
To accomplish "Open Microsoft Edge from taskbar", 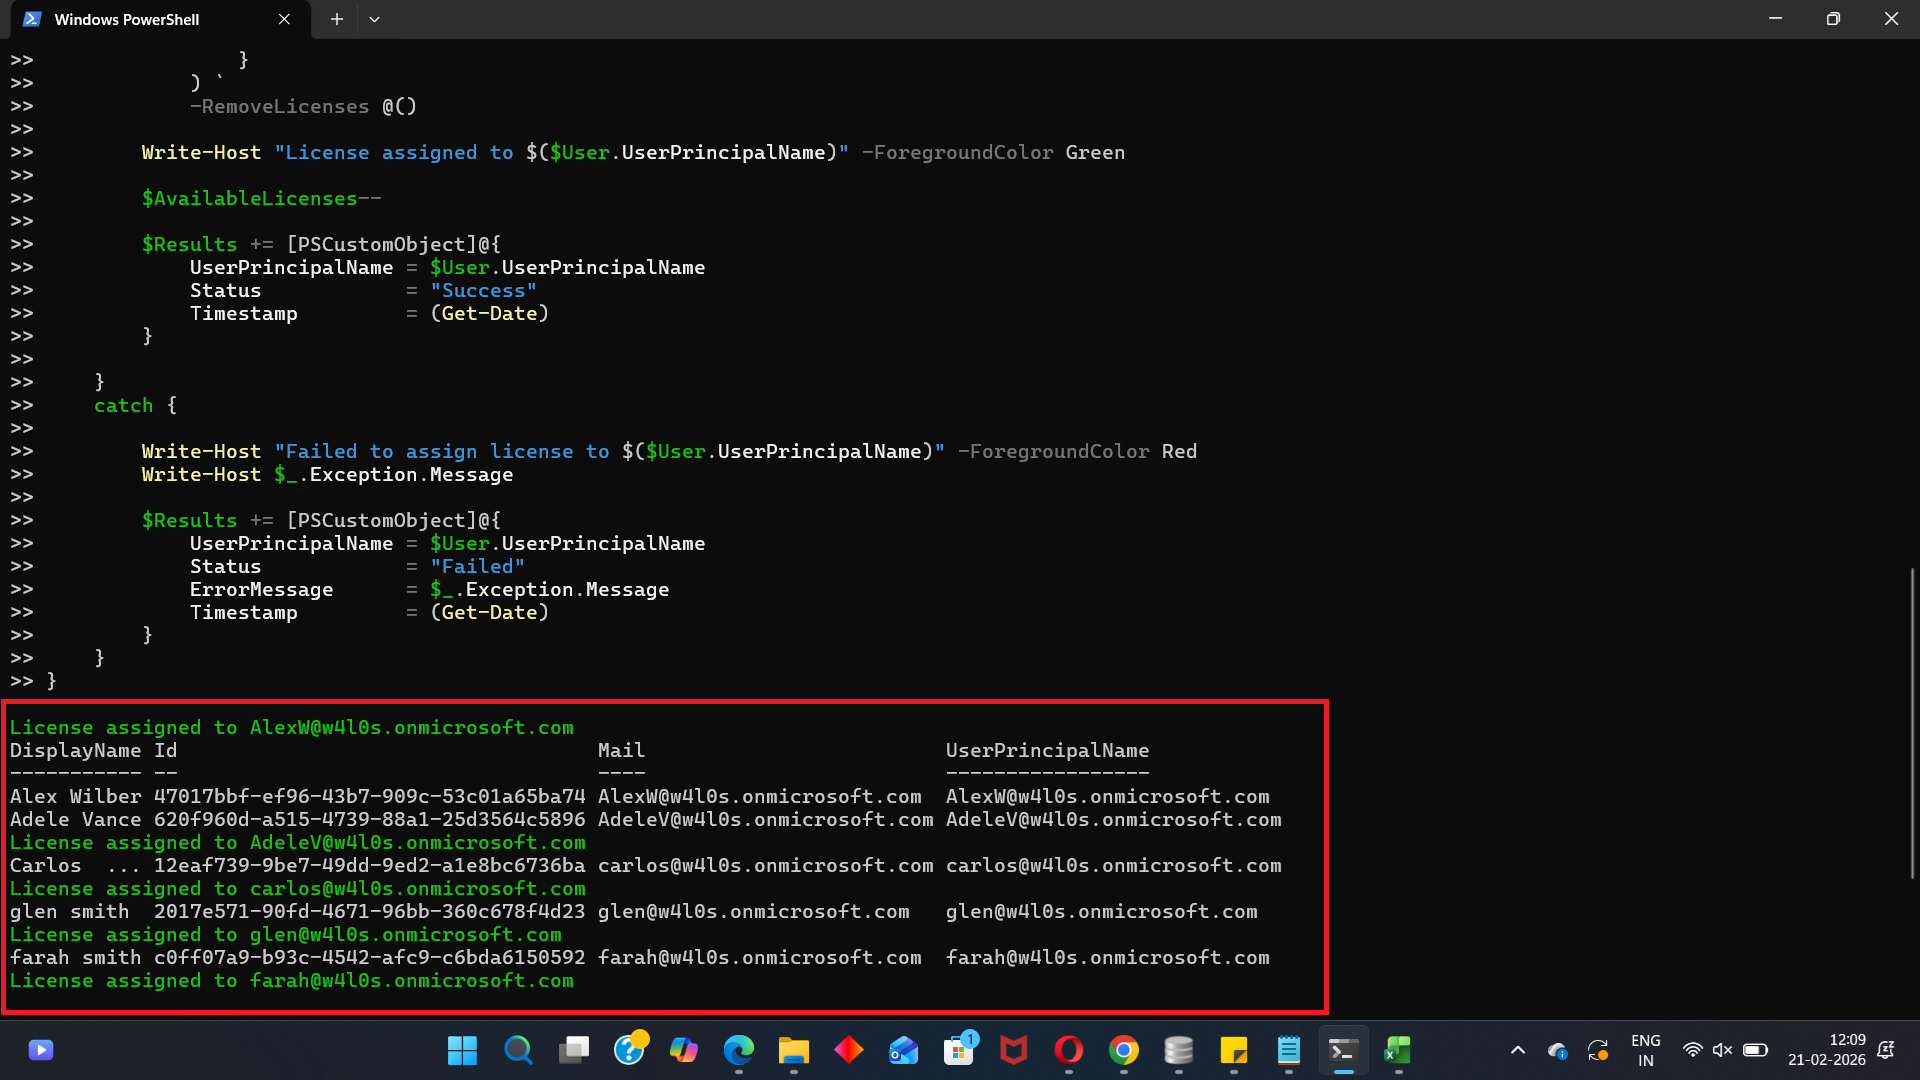I will (739, 1050).
